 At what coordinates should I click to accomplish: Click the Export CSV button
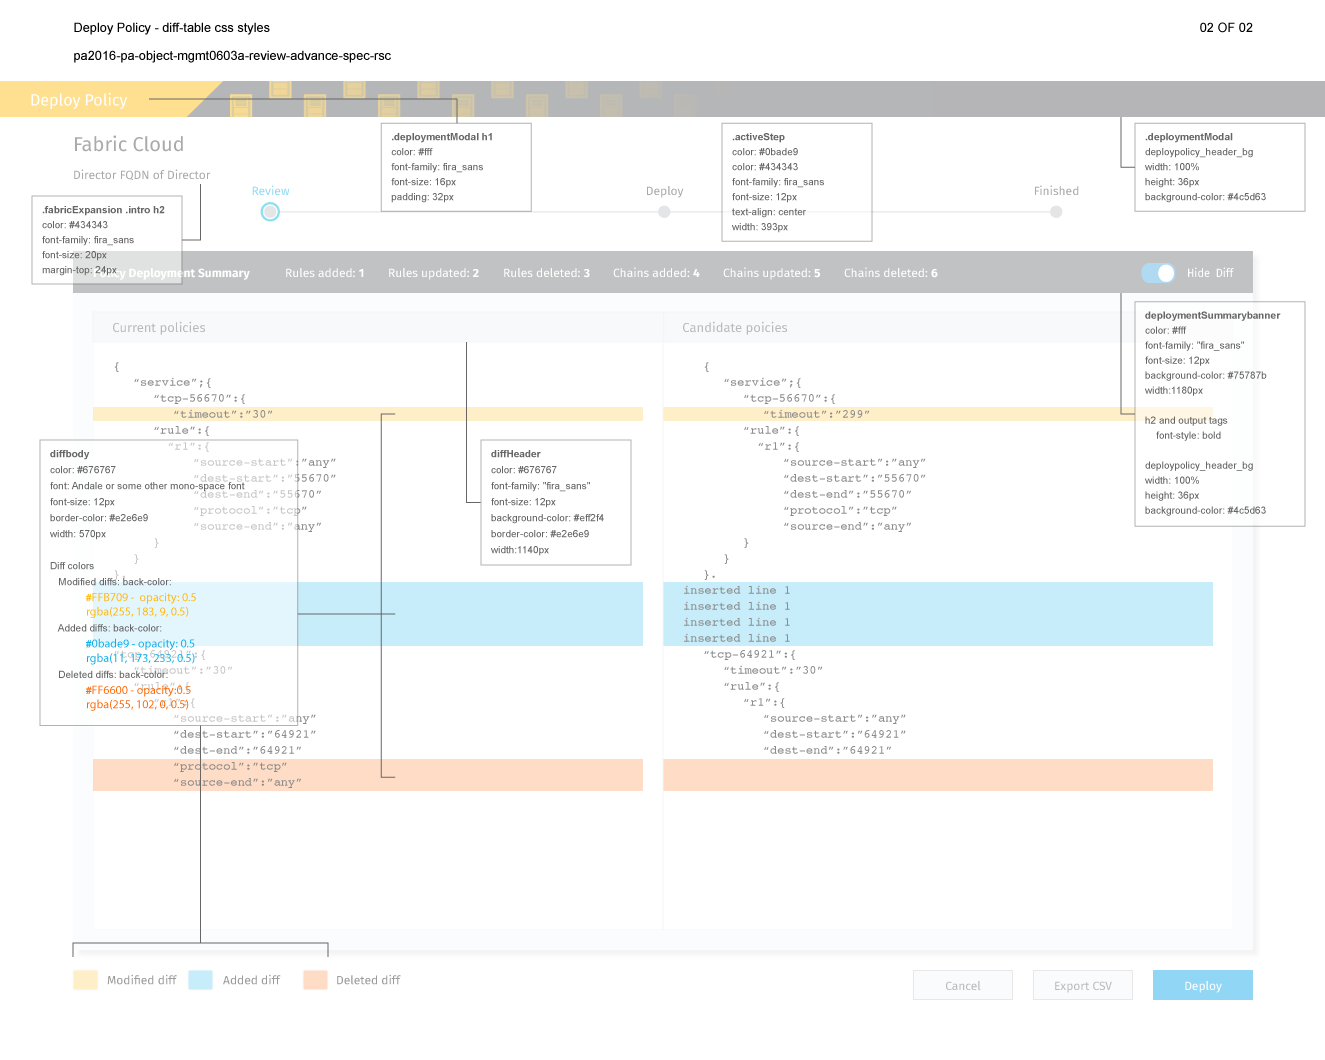pyautogui.click(x=1082, y=985)
